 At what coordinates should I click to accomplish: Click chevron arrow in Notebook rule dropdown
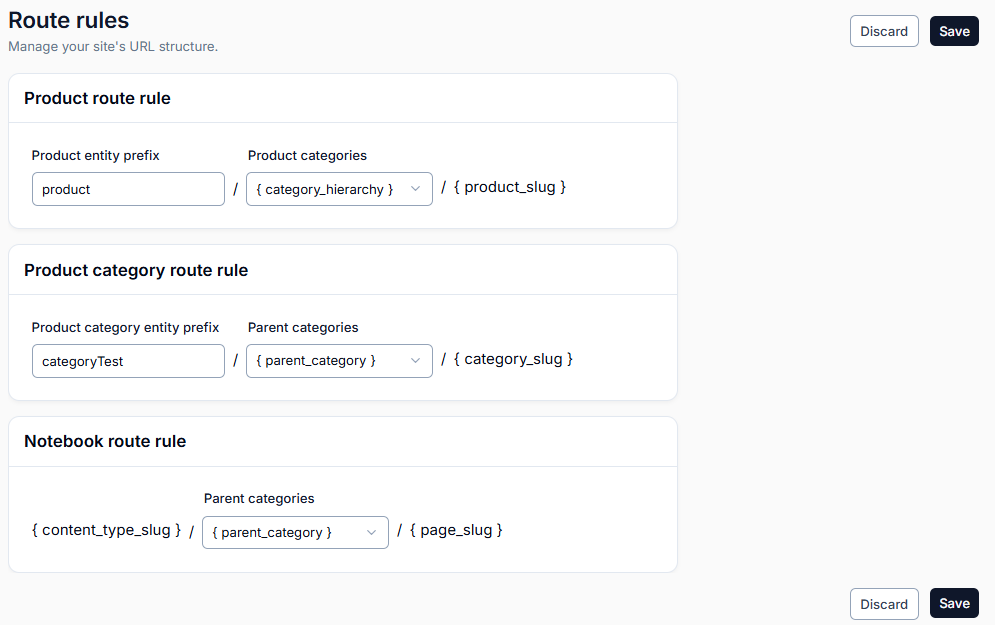371,532
